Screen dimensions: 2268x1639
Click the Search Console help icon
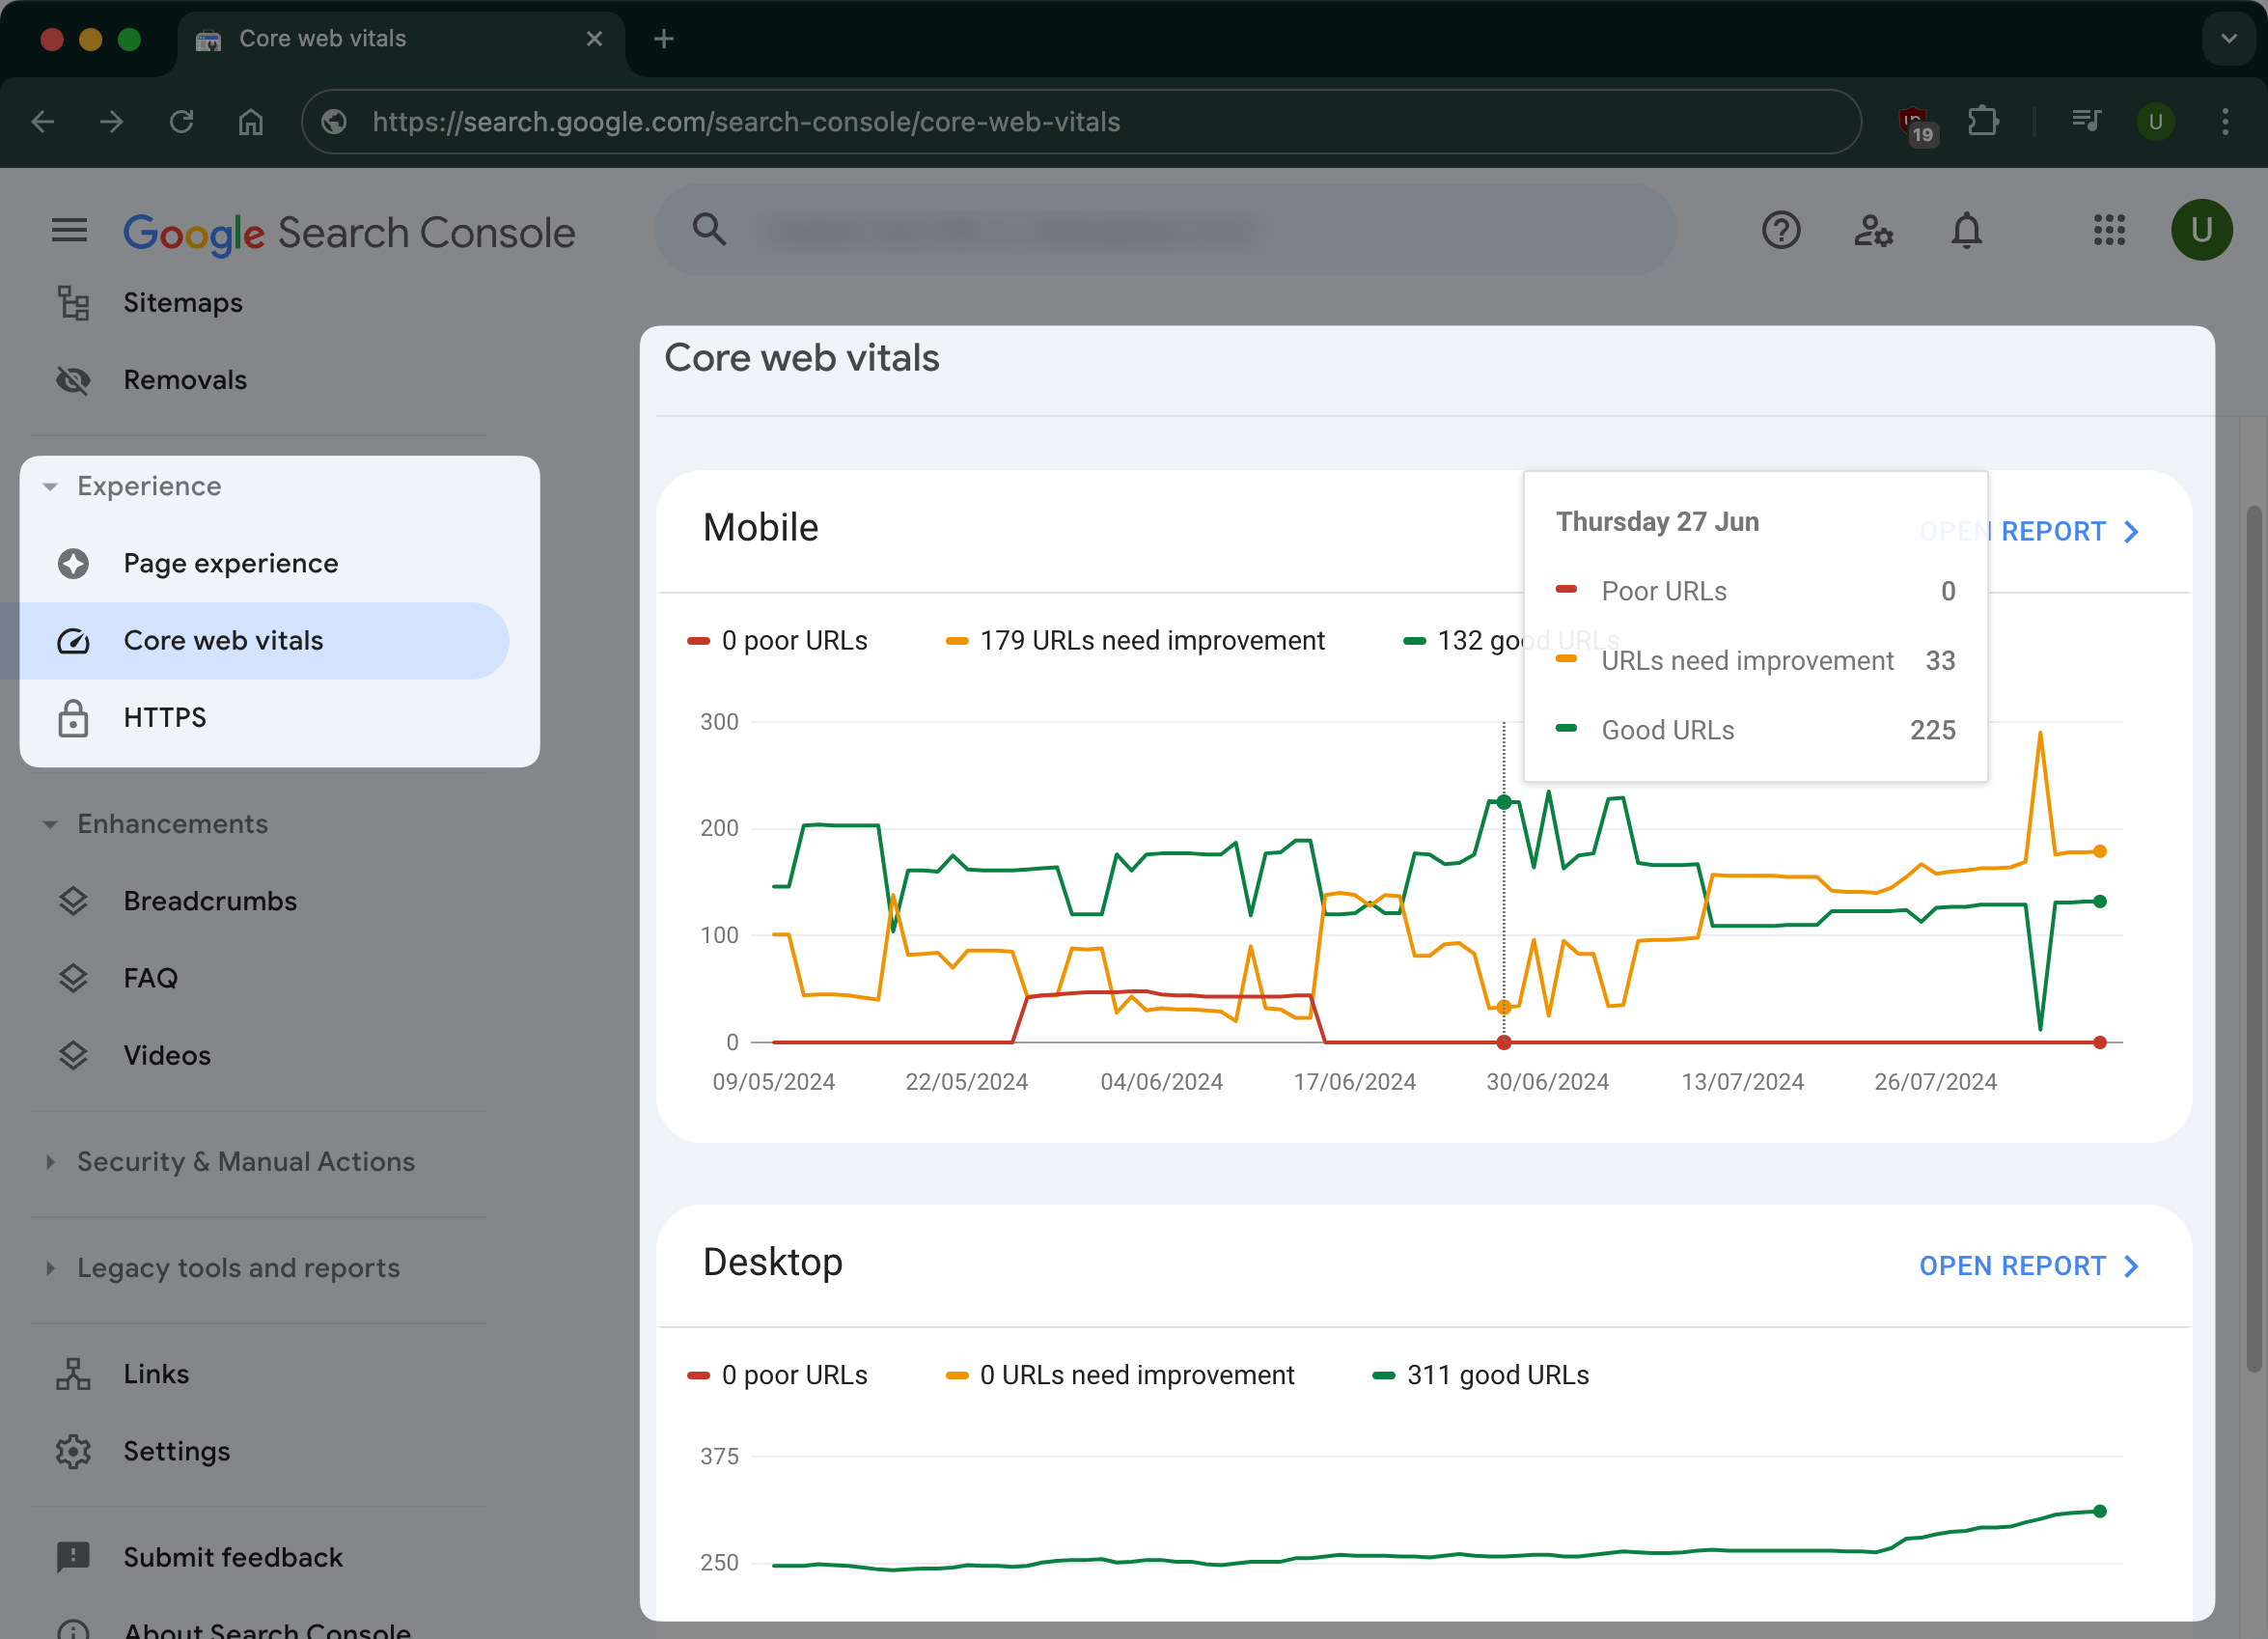click(1781, 231)
